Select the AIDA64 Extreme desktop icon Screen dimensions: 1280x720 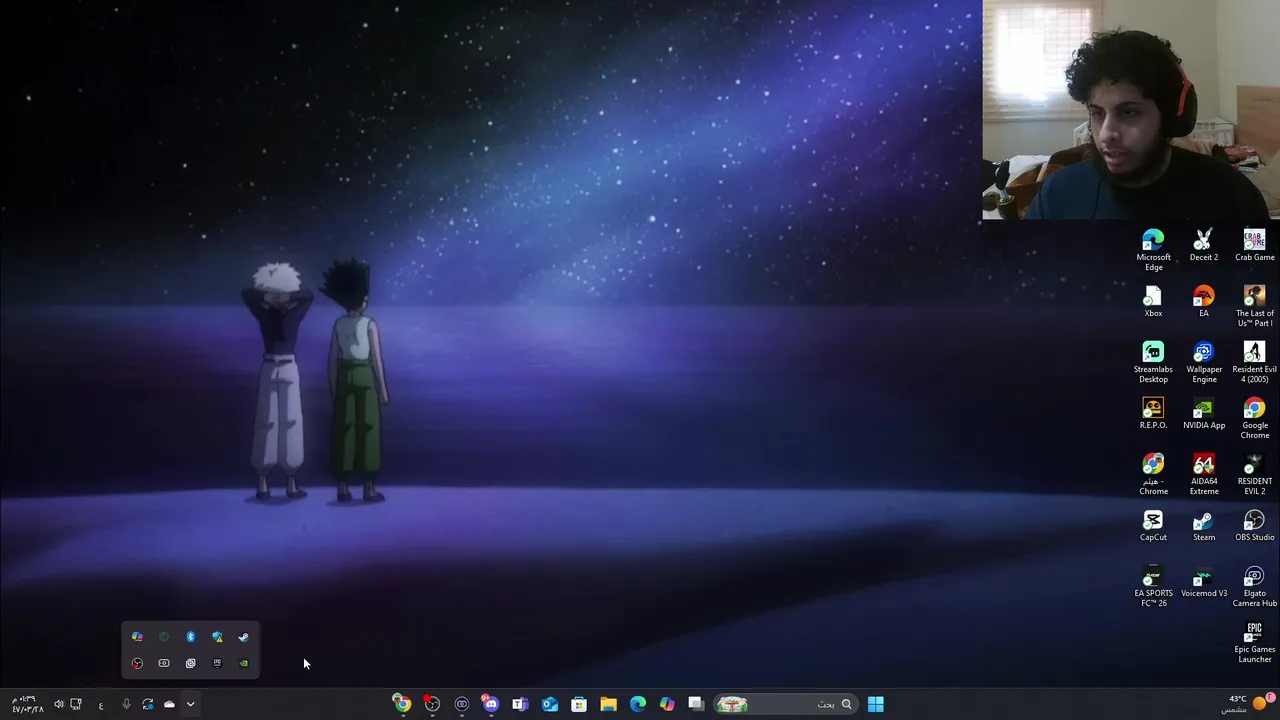(1204, 474)
